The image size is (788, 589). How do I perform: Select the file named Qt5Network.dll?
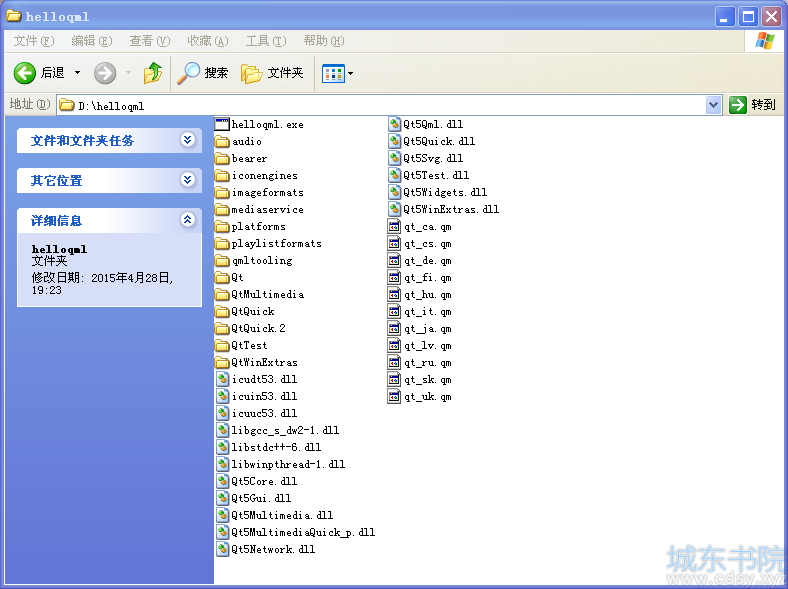pyautogui.click(x=265, y=549)
